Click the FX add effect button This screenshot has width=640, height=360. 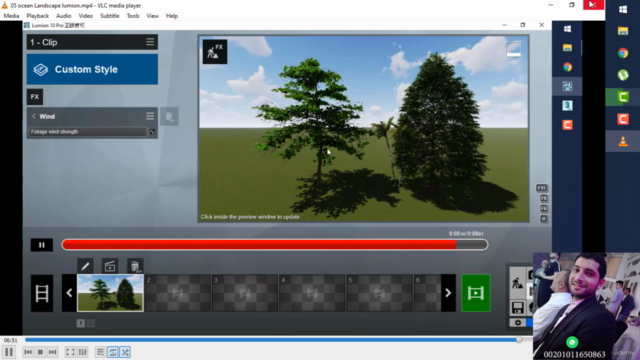35,97
